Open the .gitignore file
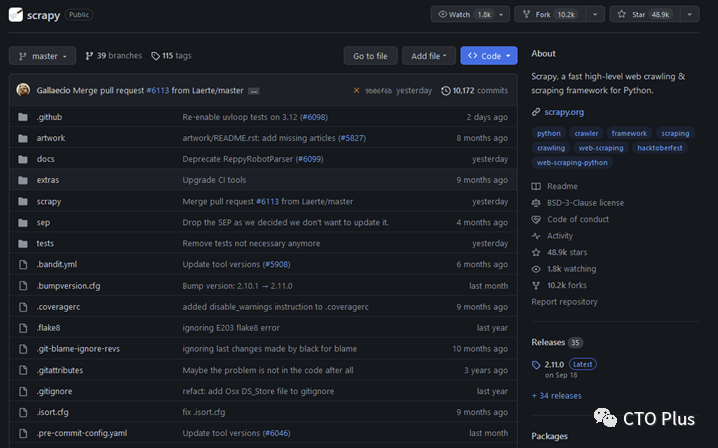This screenshot has width=718, height=448. point(54,391)
